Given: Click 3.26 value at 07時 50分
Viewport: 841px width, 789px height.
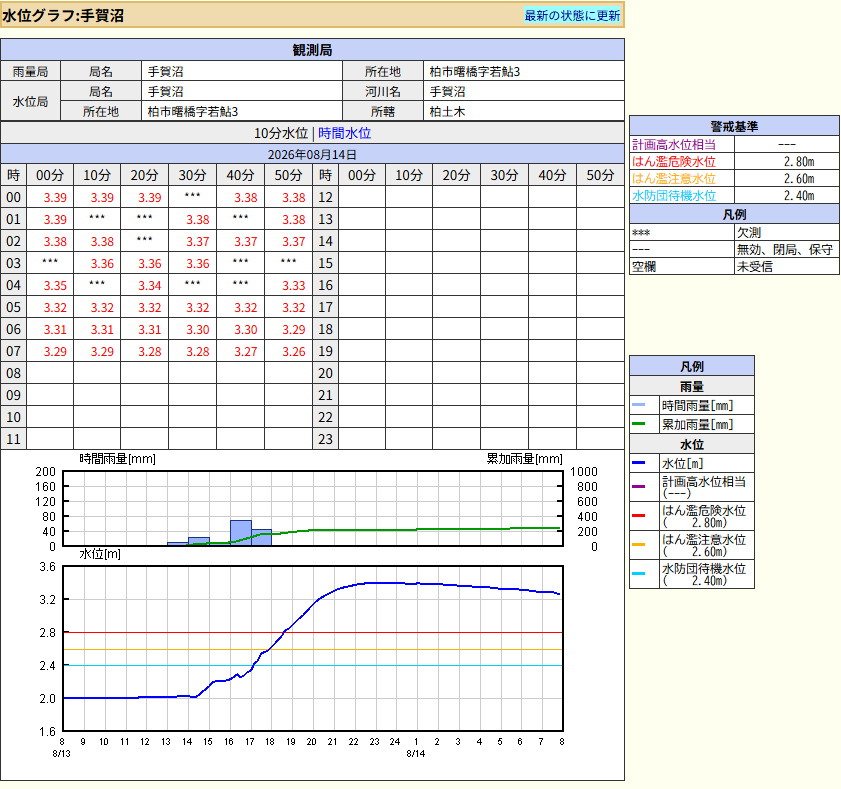Looking at the screenshot, I should click(x=294, y=351).
